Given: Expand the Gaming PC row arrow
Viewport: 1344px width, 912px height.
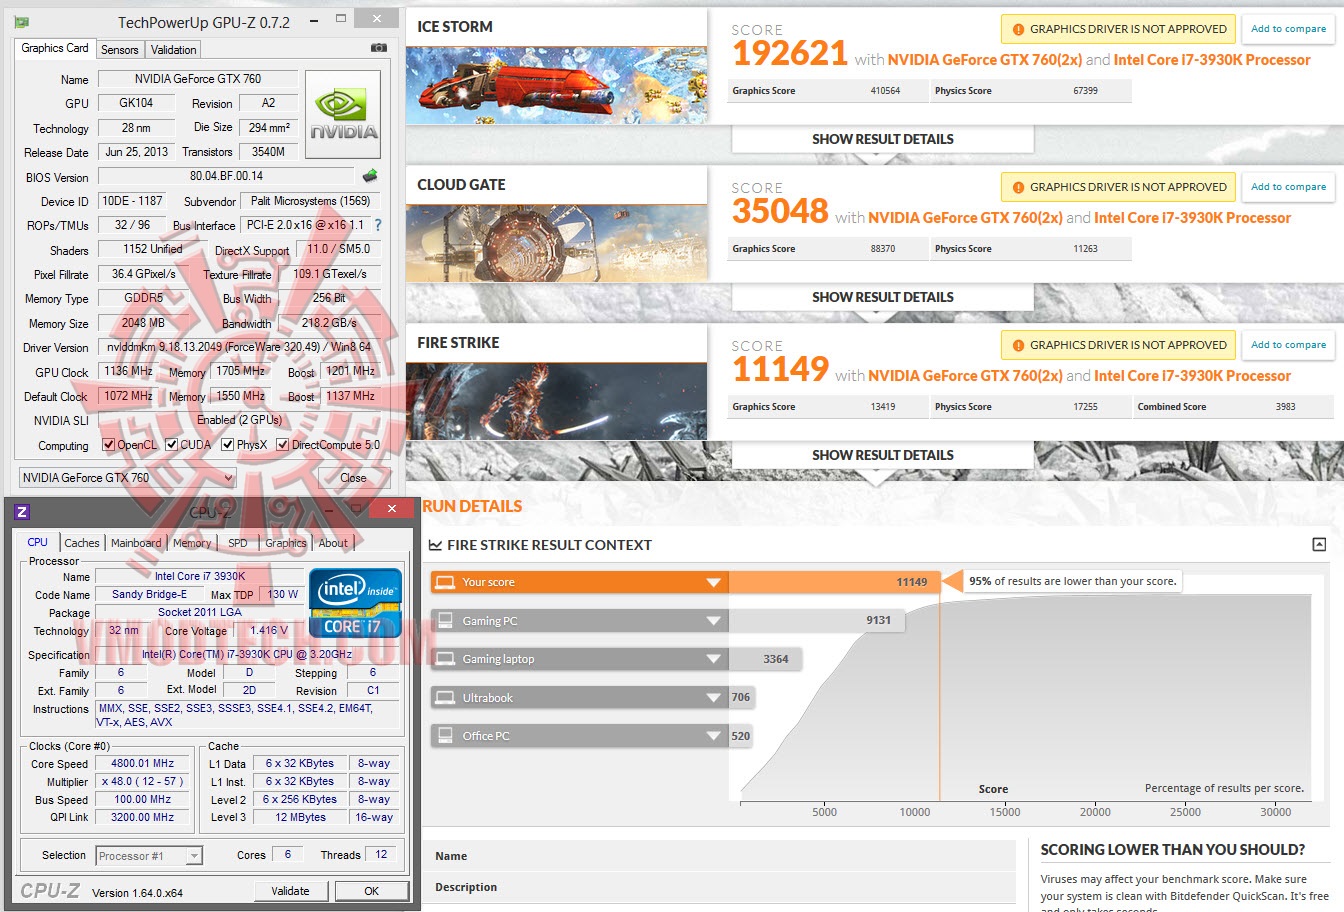Looking at the screenshot, I should (713, 621).
